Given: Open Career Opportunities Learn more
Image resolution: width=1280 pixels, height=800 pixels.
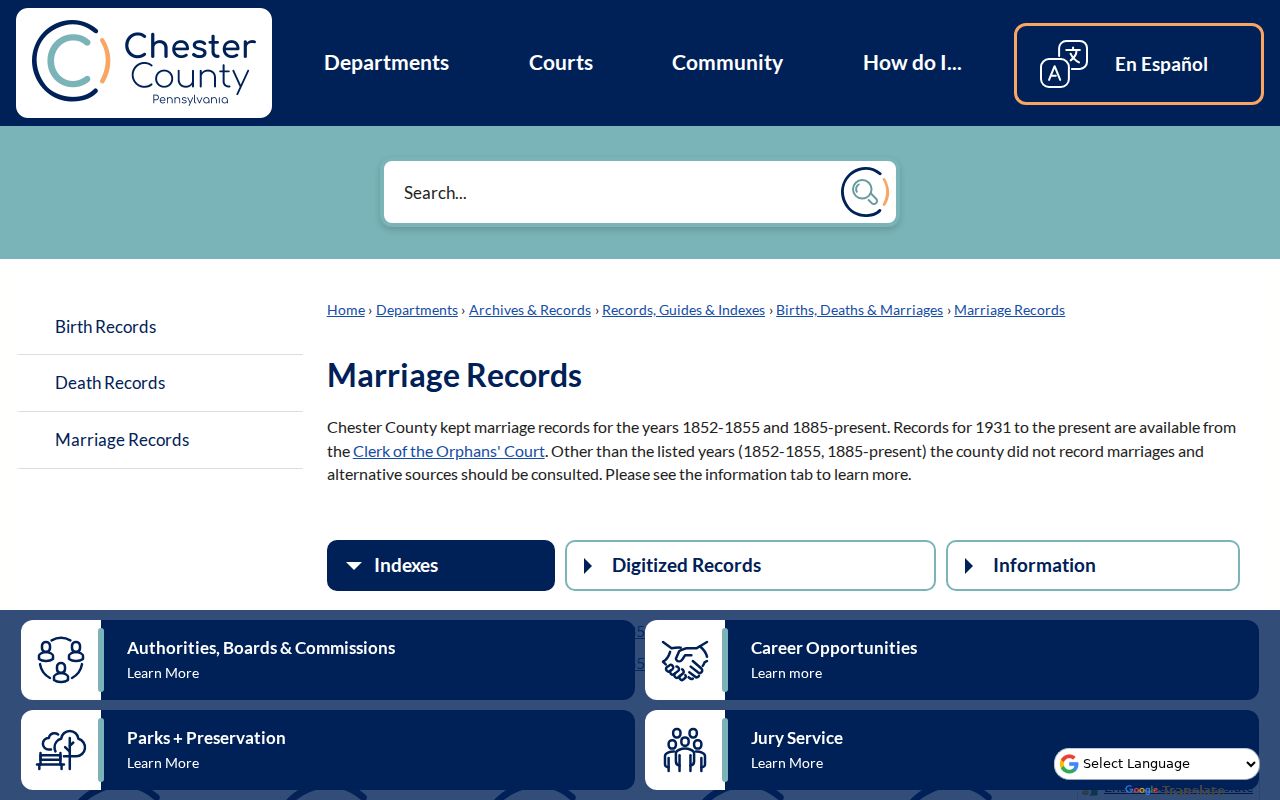Looking at the screenshot, I should click(x=786, y=673).
